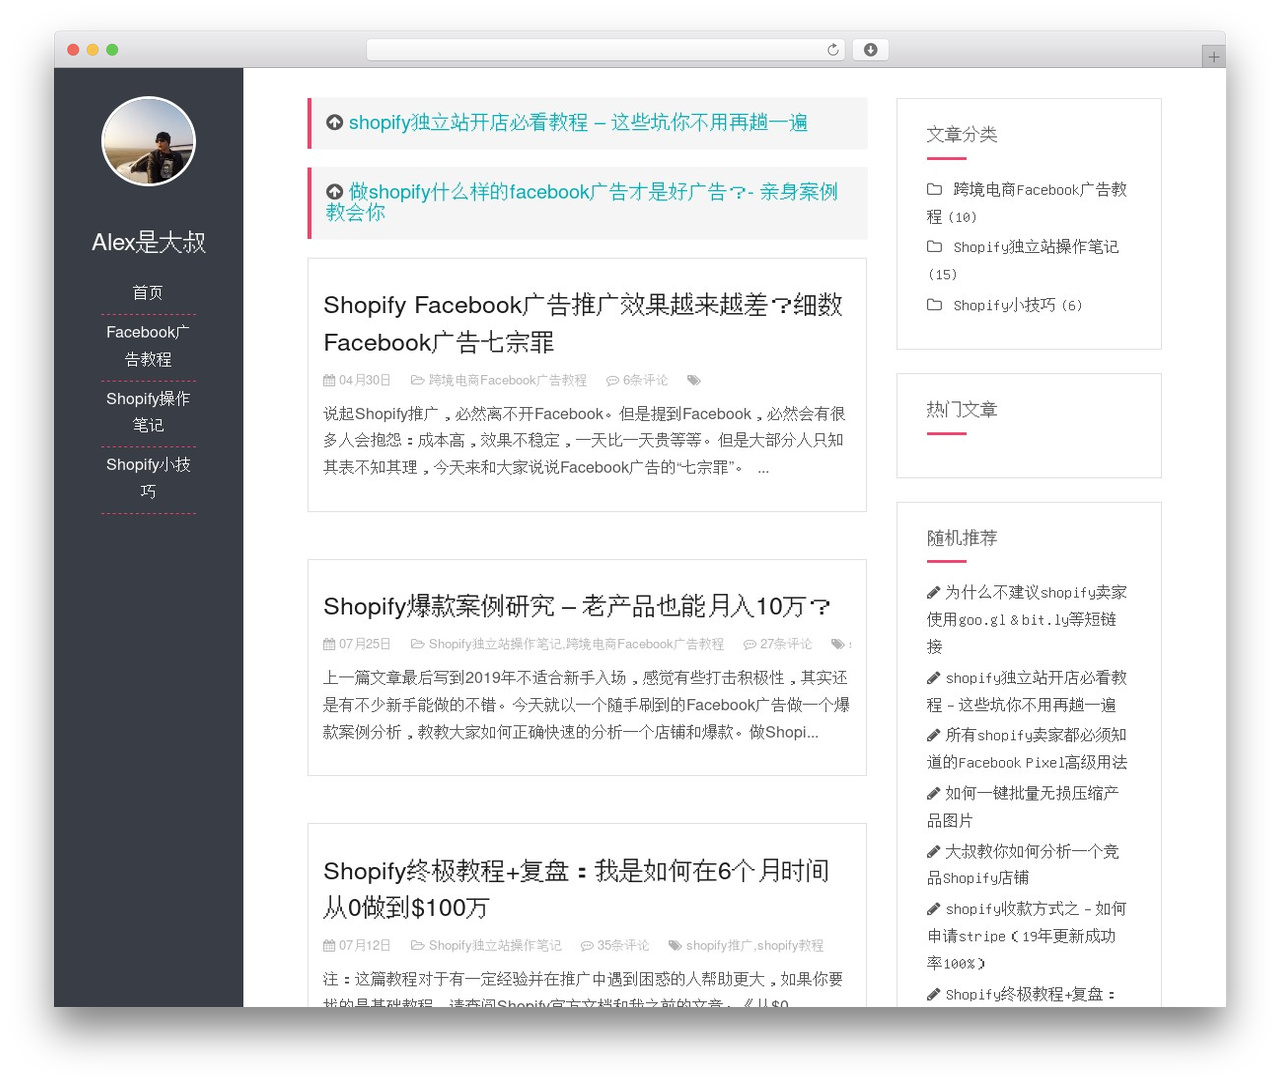Open article Shopify终极教程+复盘 title
The width and height of the screenshot is (1280, 1084).
coord(576,889)
